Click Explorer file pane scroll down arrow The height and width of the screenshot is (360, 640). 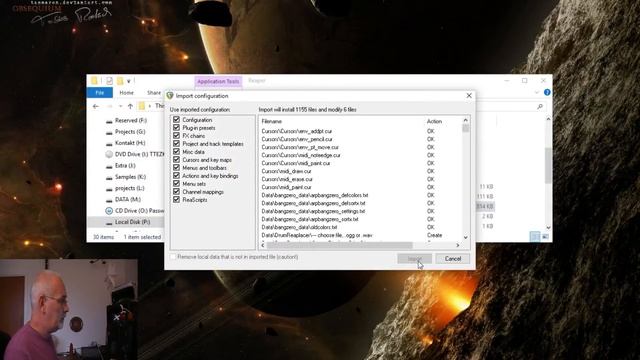pos(548,227)
